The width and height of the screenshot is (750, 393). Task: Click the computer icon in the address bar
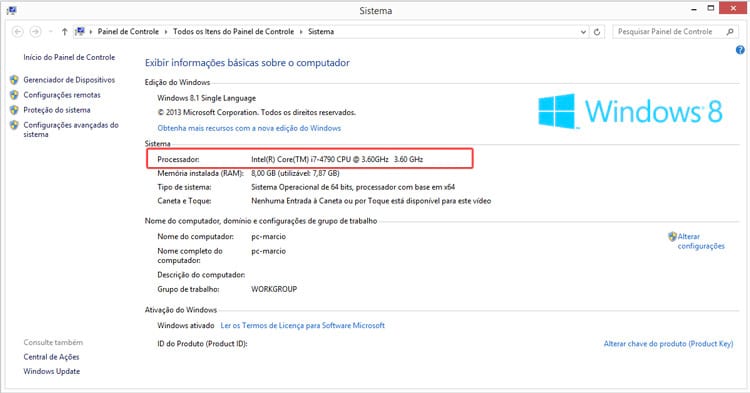point(80,32)
